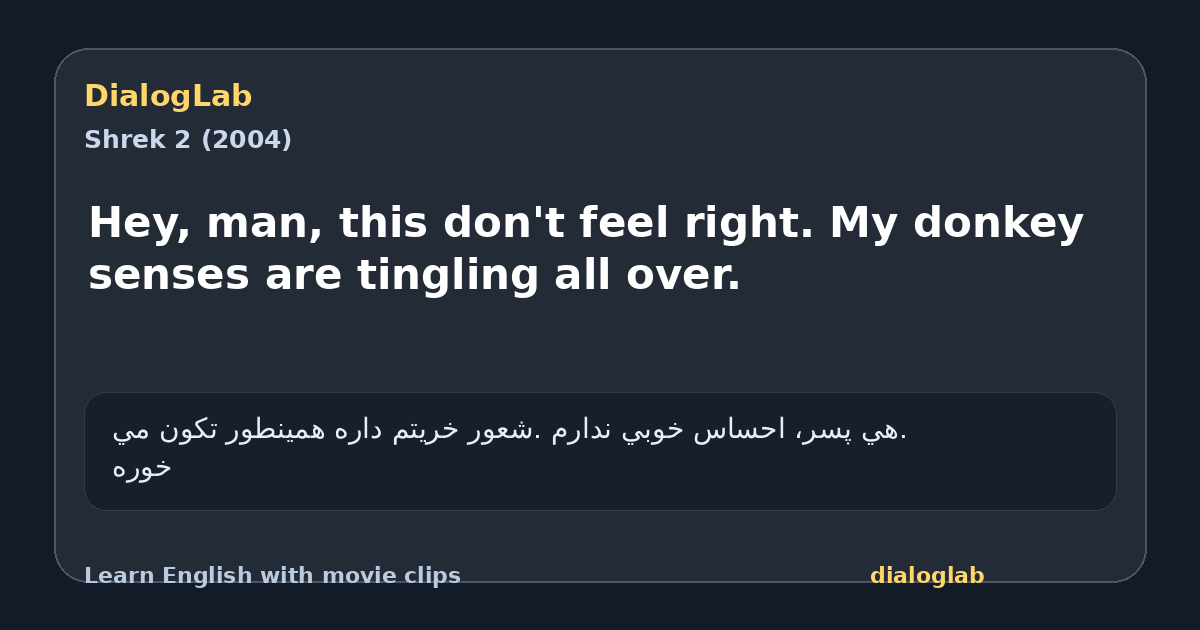Screen dimensions: 1200x630
Task: Click the word "senses" in the quote
Action: (169, 276)
